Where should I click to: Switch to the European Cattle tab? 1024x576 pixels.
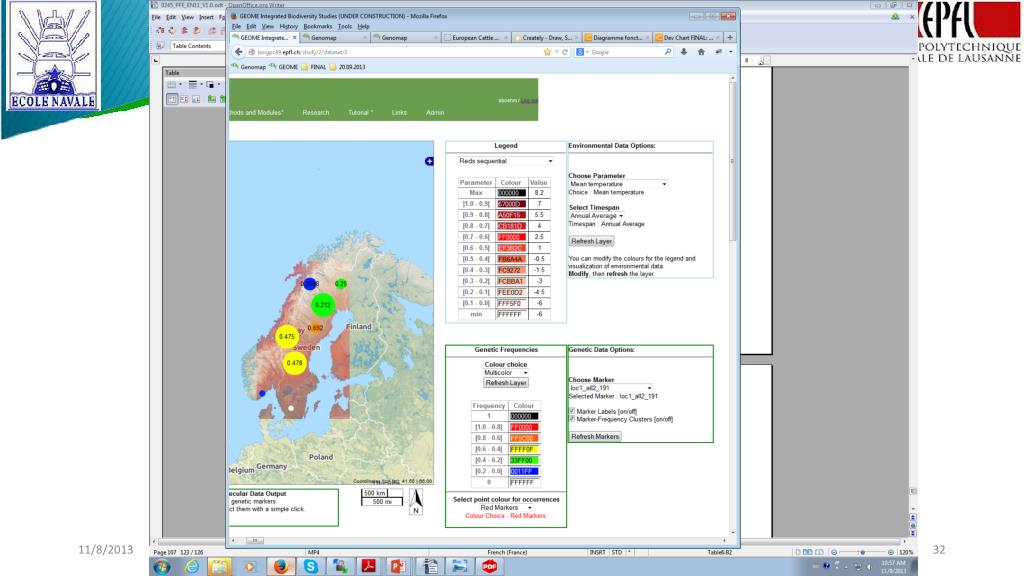pos(472,37)
